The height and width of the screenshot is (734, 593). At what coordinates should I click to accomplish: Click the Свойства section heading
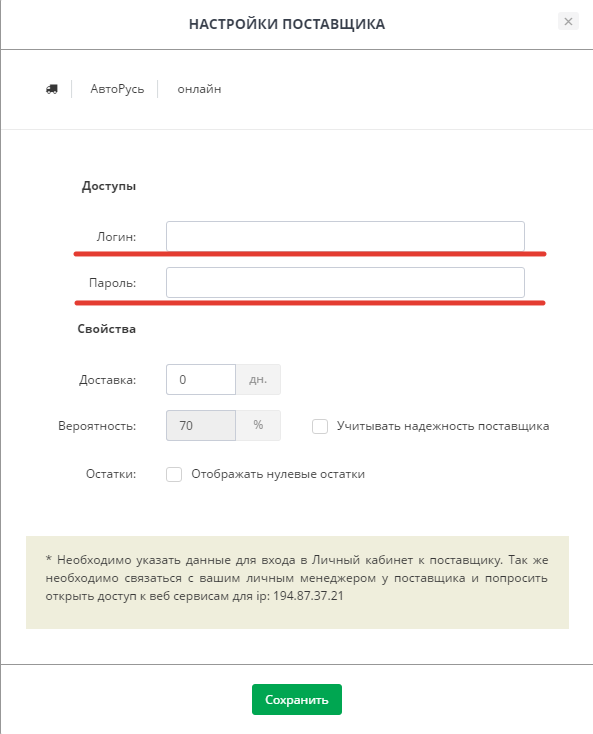107,329
